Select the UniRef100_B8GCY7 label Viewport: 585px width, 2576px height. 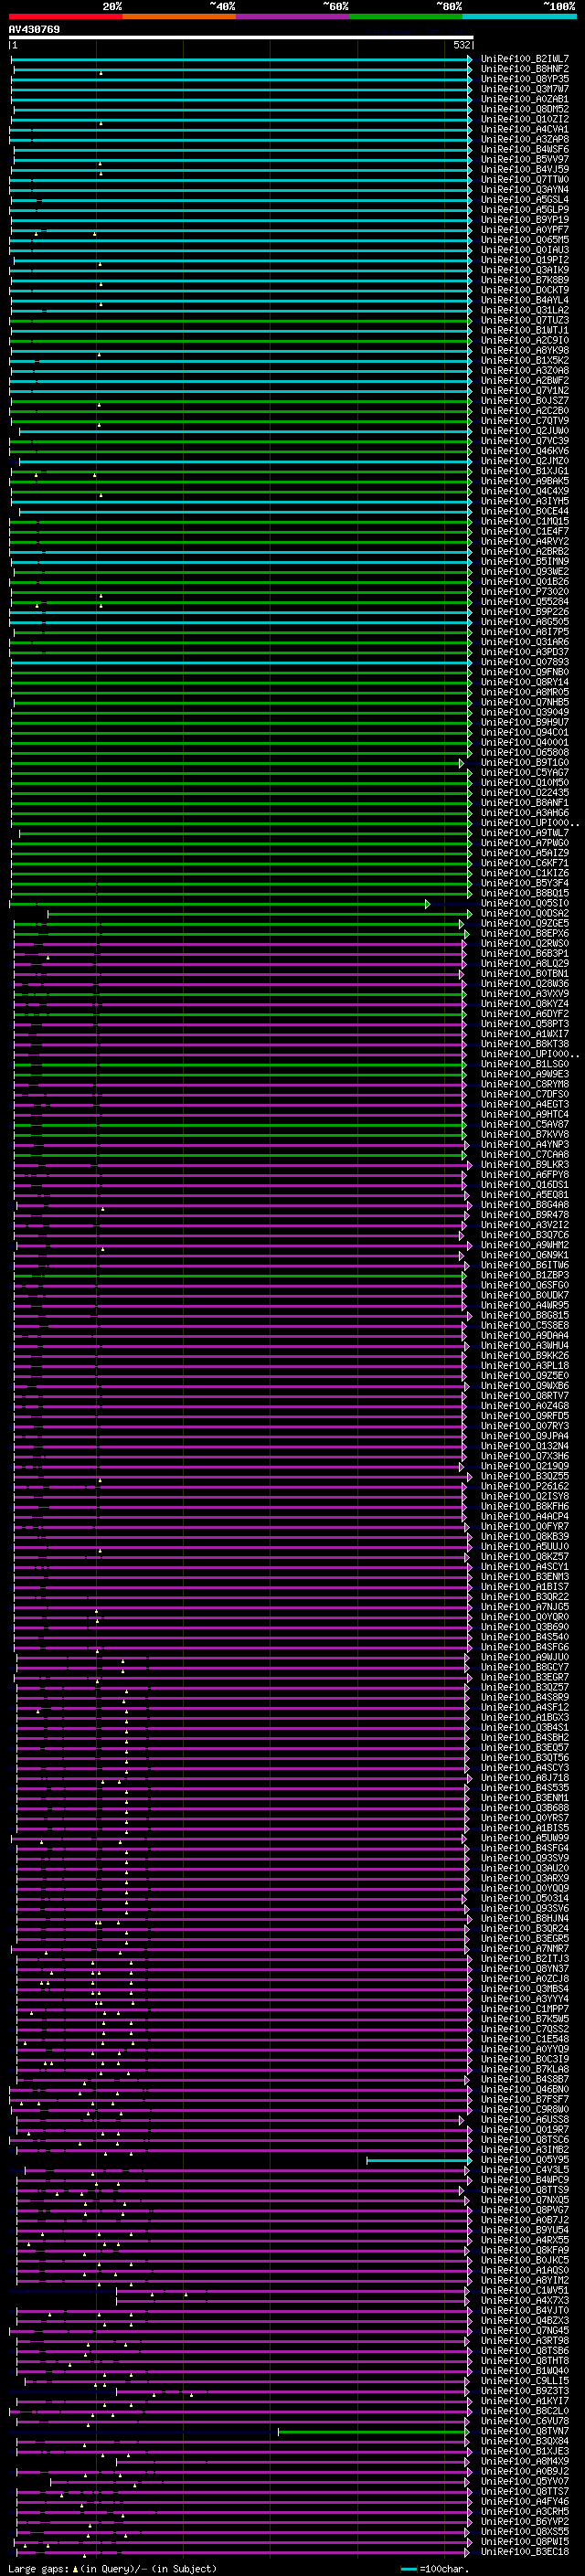click(525, 1667)
